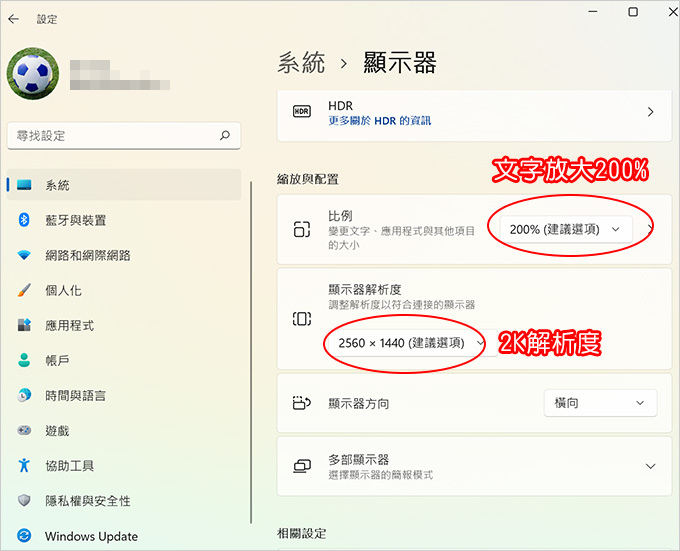Open the 200% scale dropdown

566,229
